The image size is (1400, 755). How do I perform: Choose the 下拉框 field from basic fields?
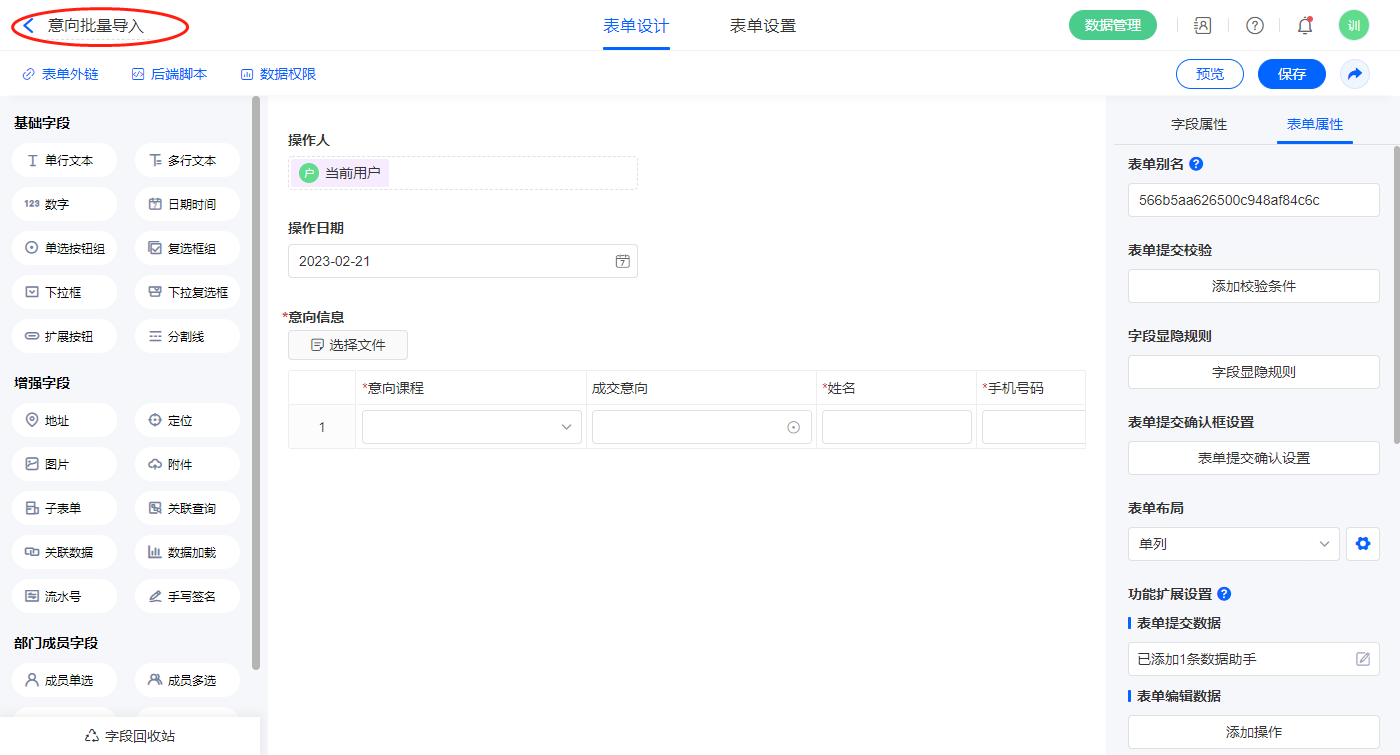[x=65, y=293]
